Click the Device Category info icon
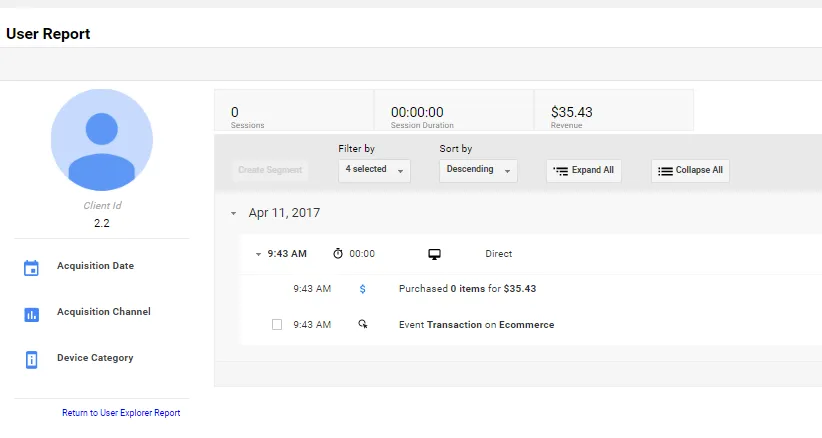The width and height of the screenshot is (822, 438). (x=31, y=359)
